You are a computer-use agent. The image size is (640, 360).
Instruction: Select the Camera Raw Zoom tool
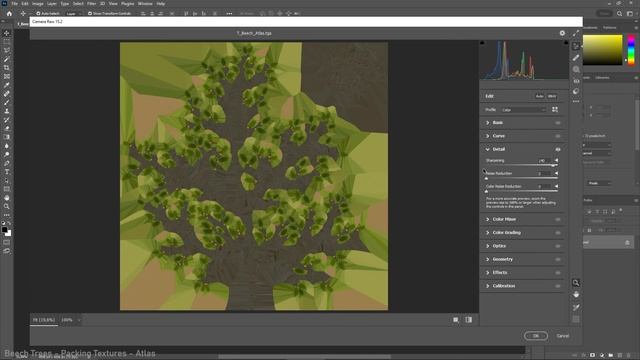click(576, 282)
